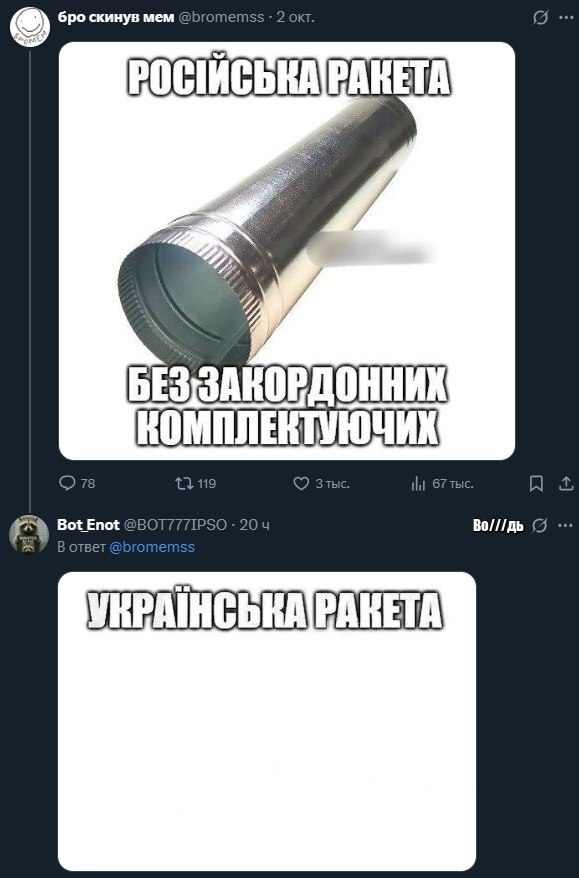Image resolution: width=579 pixels, height=878 pixels.
Task: Click the @BOT777IPSO handle
Action: tap(175, 525)
